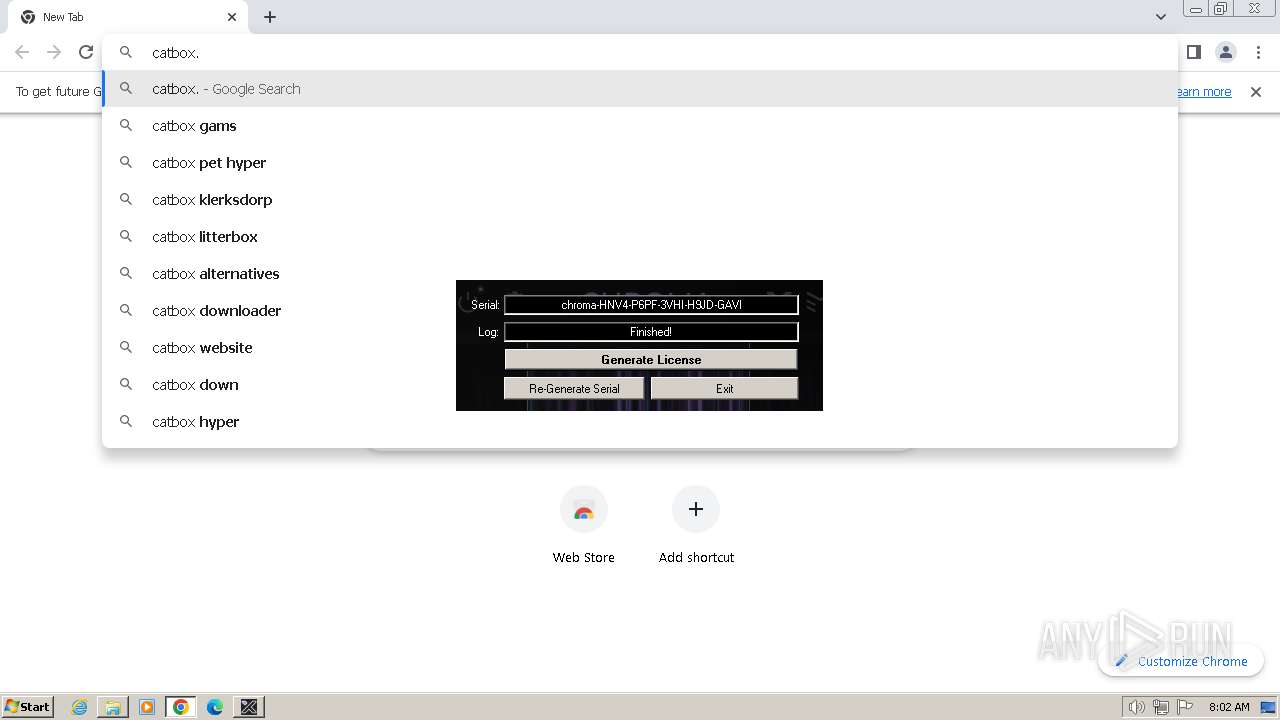Click the Add shortcut plus icon
The height and width of the screenshot is (720, 1280).
[696, 509]
